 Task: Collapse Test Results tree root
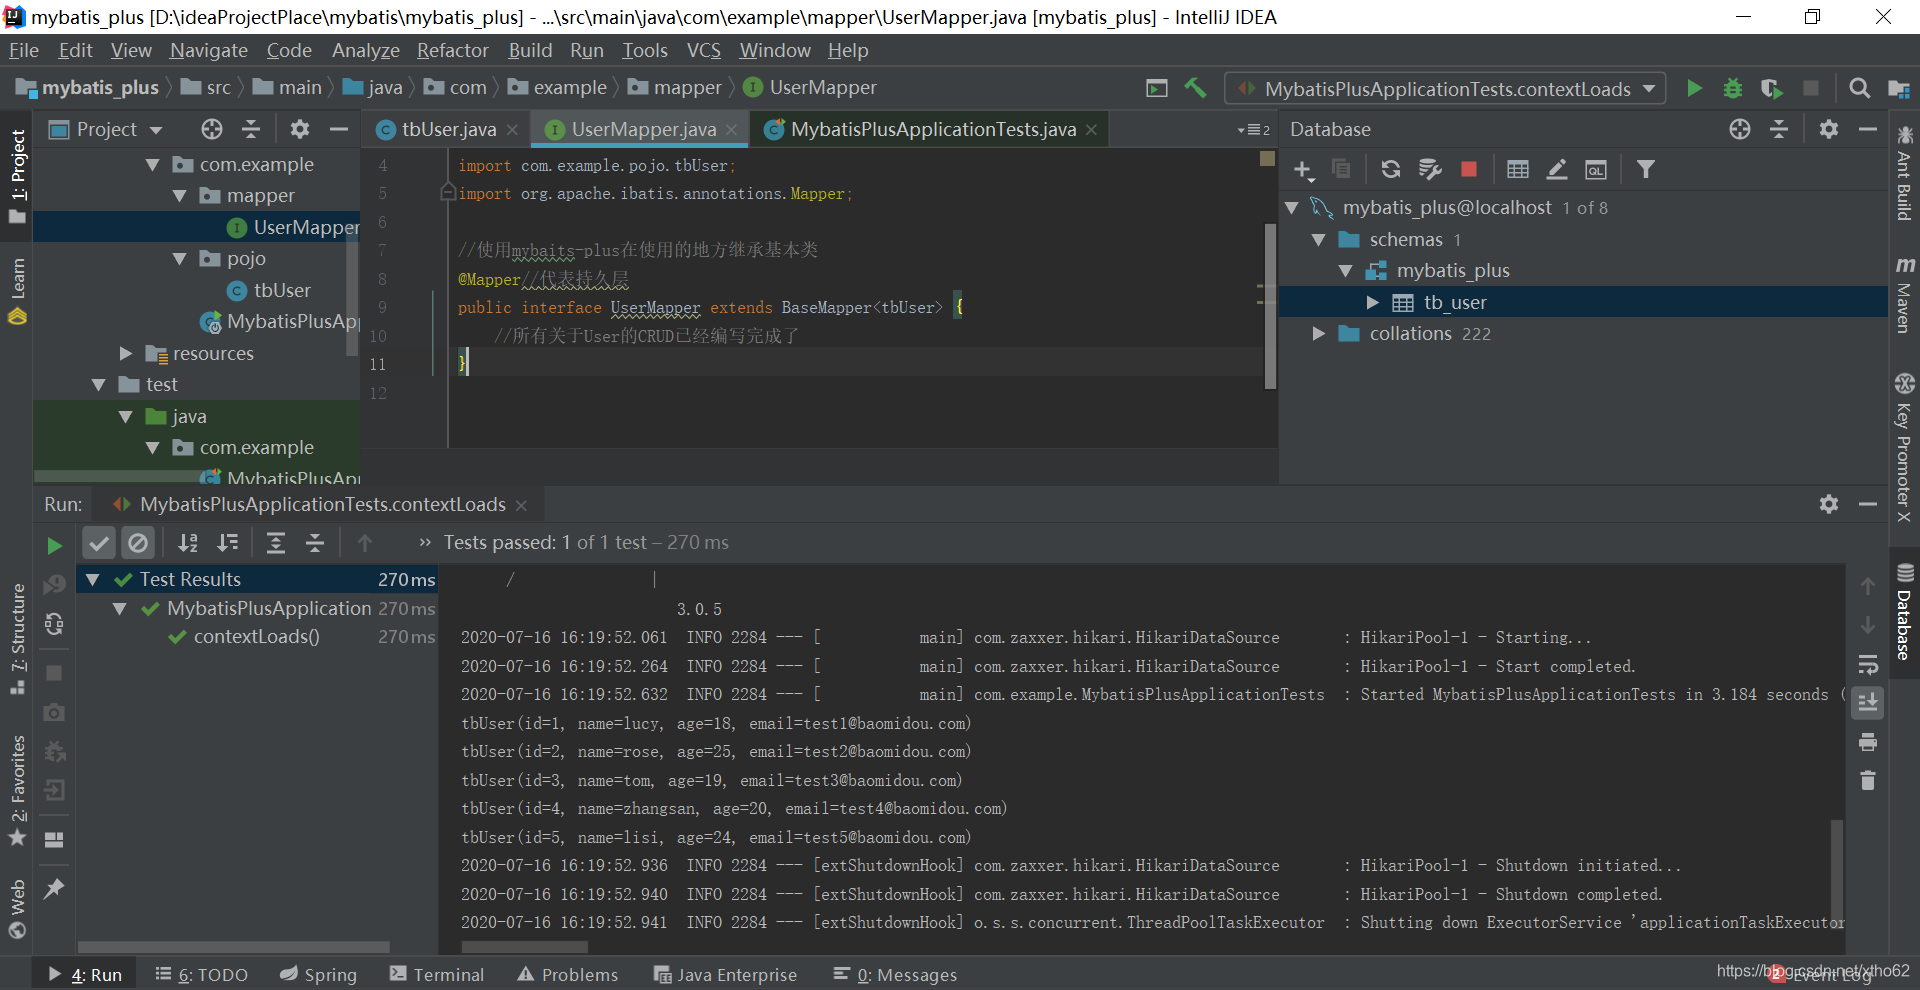93,579
